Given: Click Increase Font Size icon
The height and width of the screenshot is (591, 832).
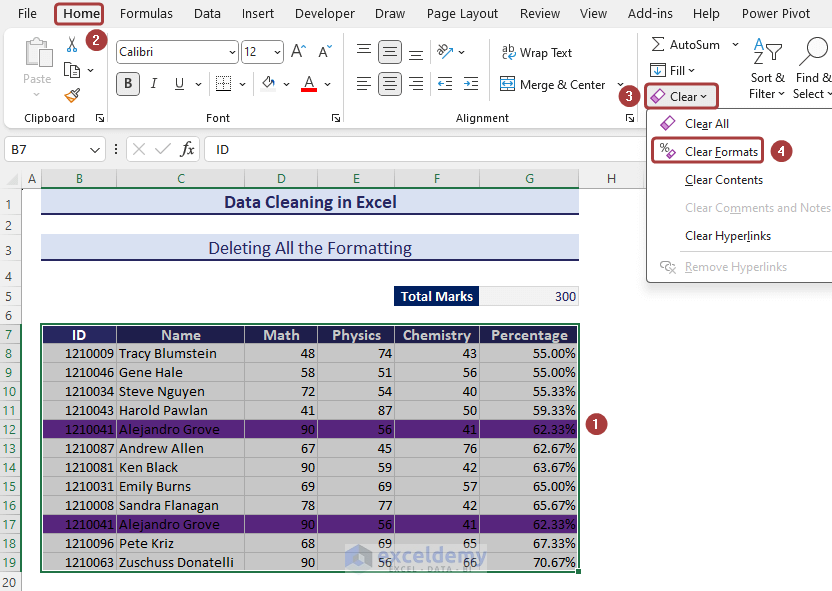Looking at the screenshot, I should coord(299,52).
